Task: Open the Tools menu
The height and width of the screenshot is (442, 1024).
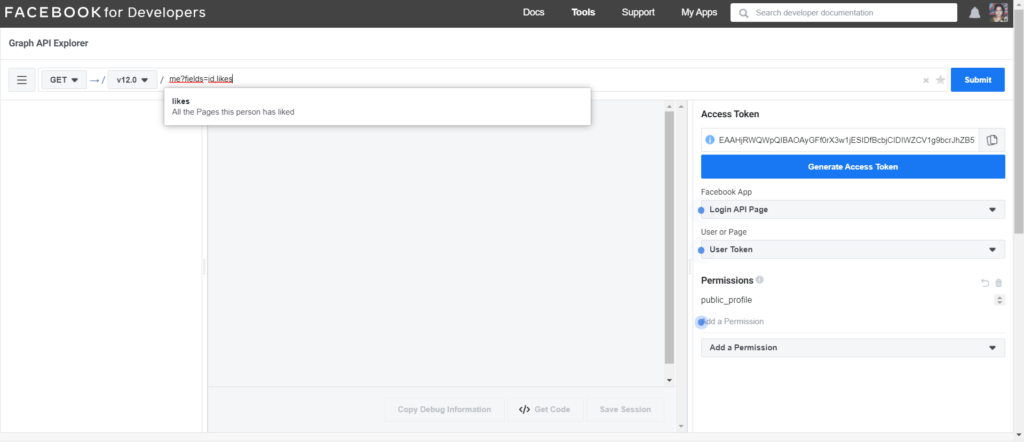Action: [x=583, y=12]
